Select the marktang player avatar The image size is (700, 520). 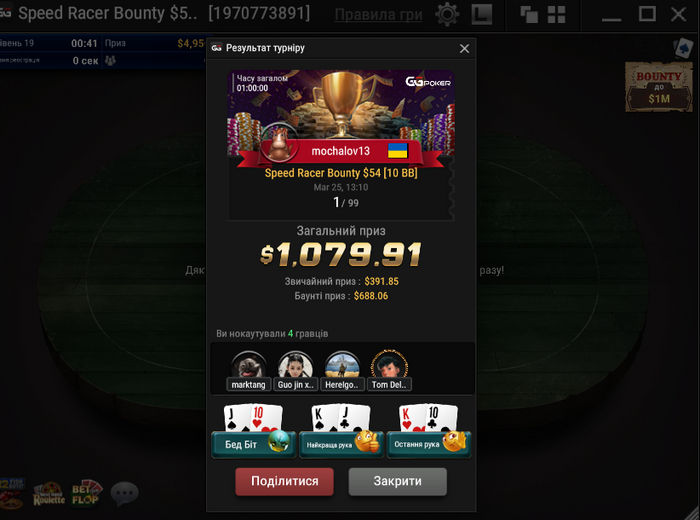[249, 370]
